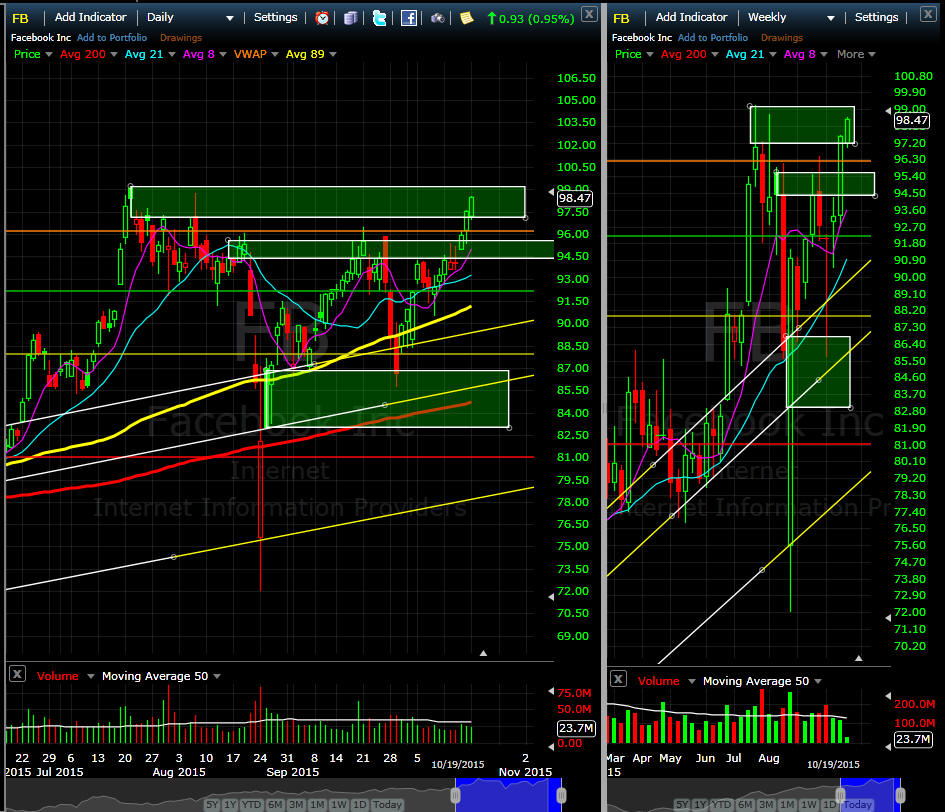Select the 1D range button in daily chart
Viewport: 945px width, 812px height.
360,804
